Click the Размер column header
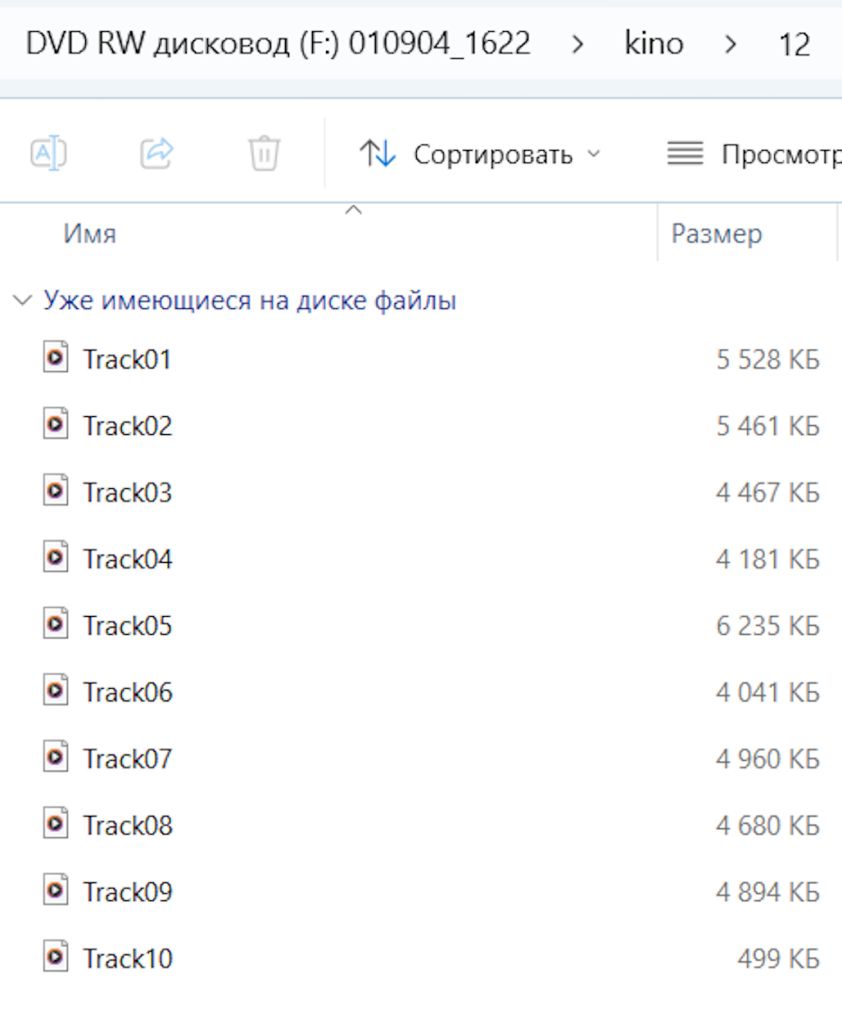The height and width of the screenshot is (1024, 842). 717,234
